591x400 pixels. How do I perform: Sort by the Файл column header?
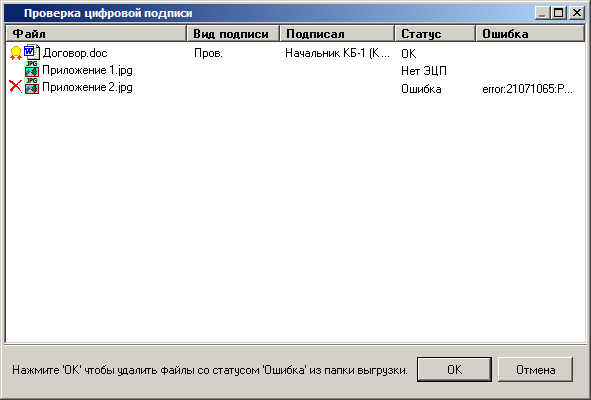tap(96, 34)
